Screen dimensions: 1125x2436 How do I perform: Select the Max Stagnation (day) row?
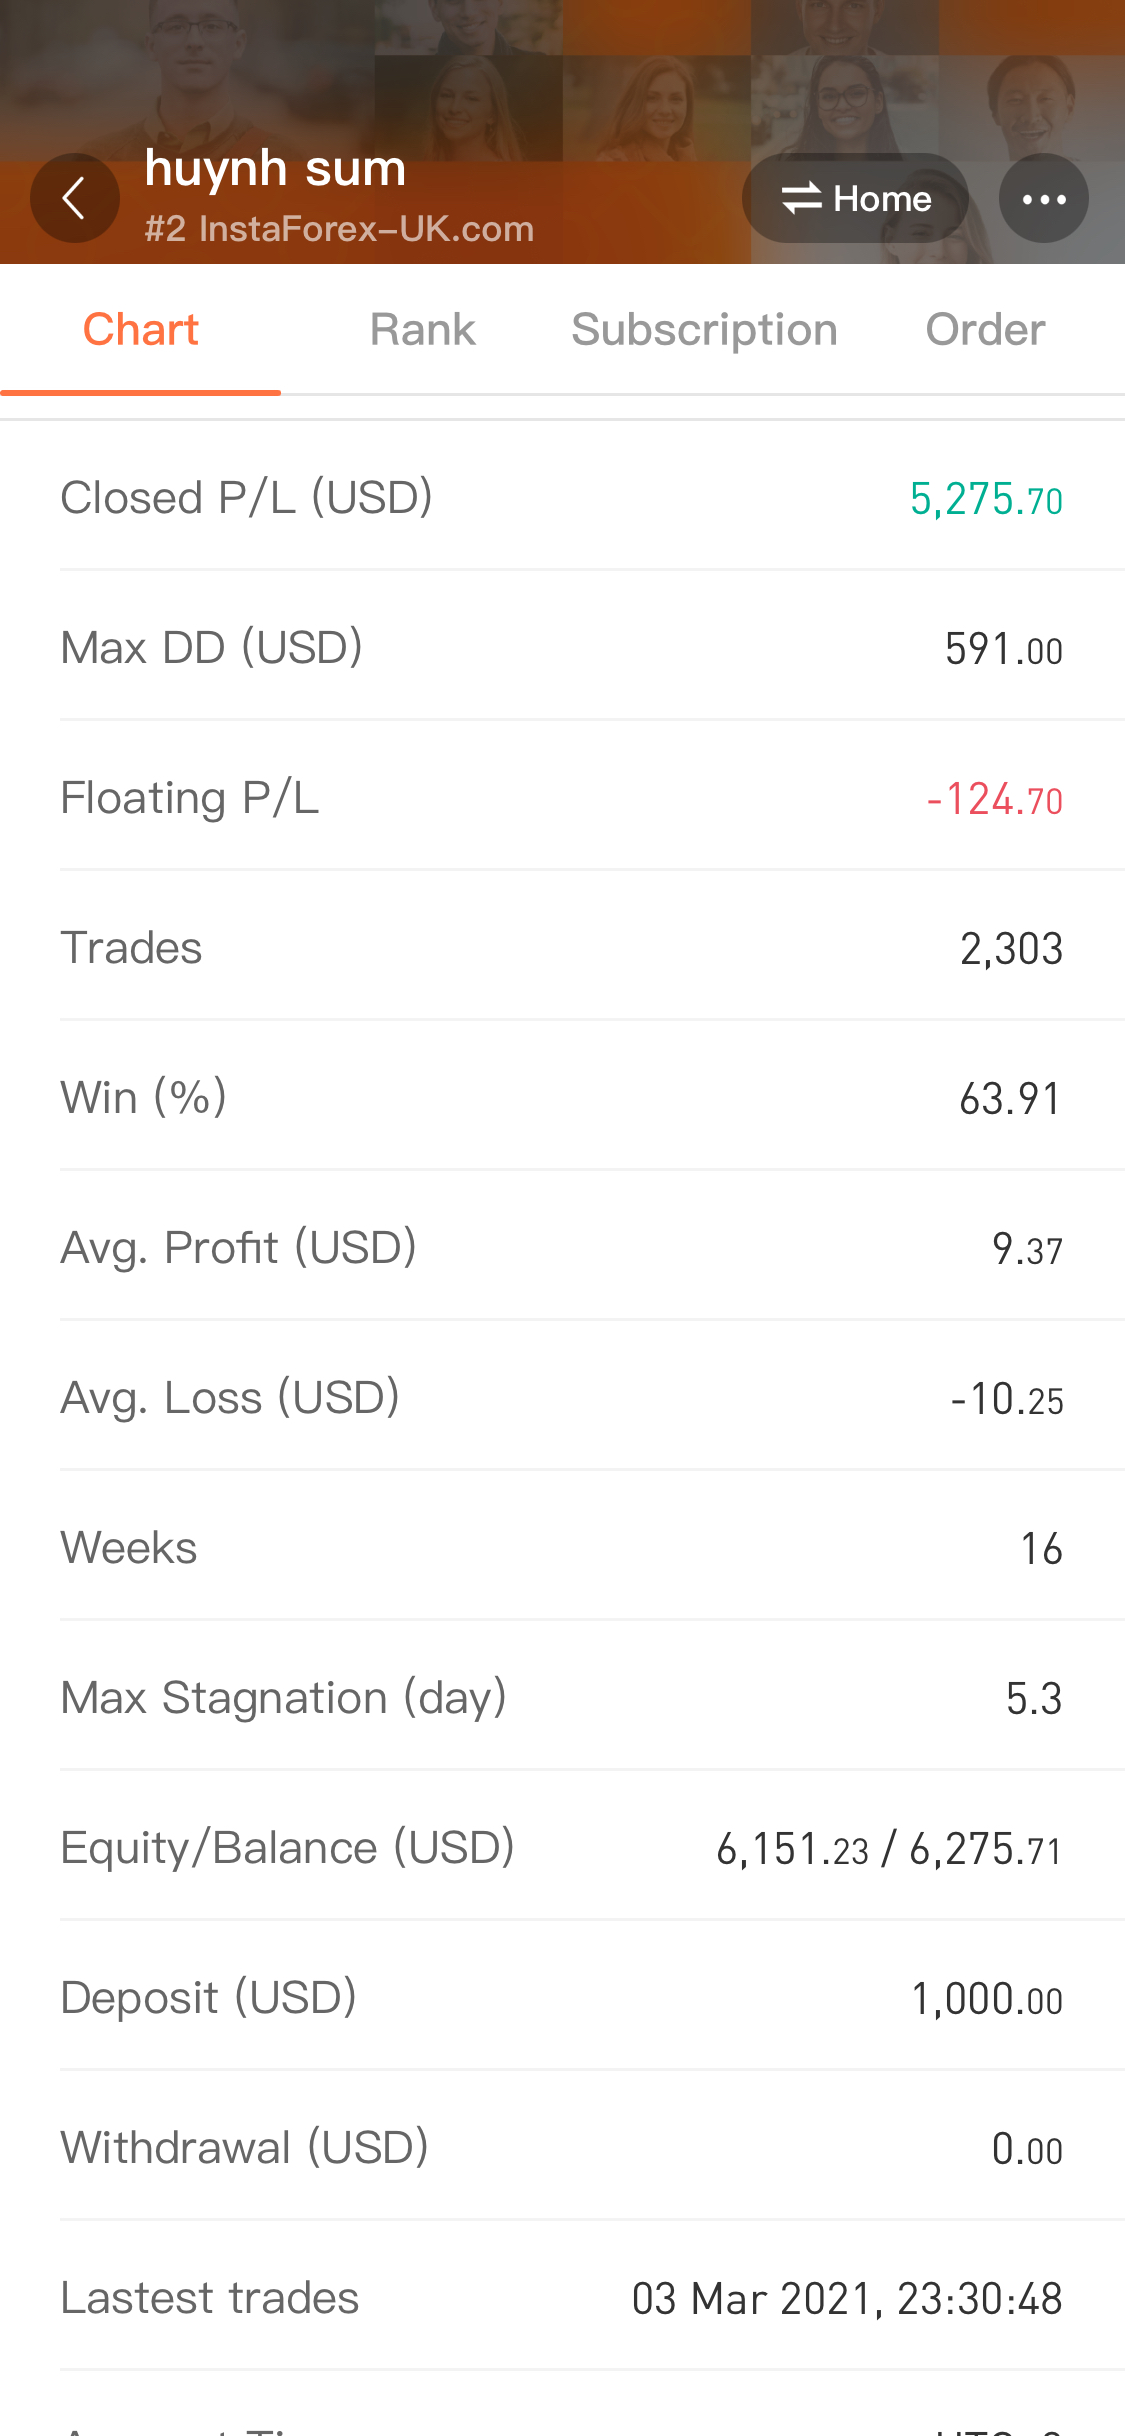[592, 1696]
